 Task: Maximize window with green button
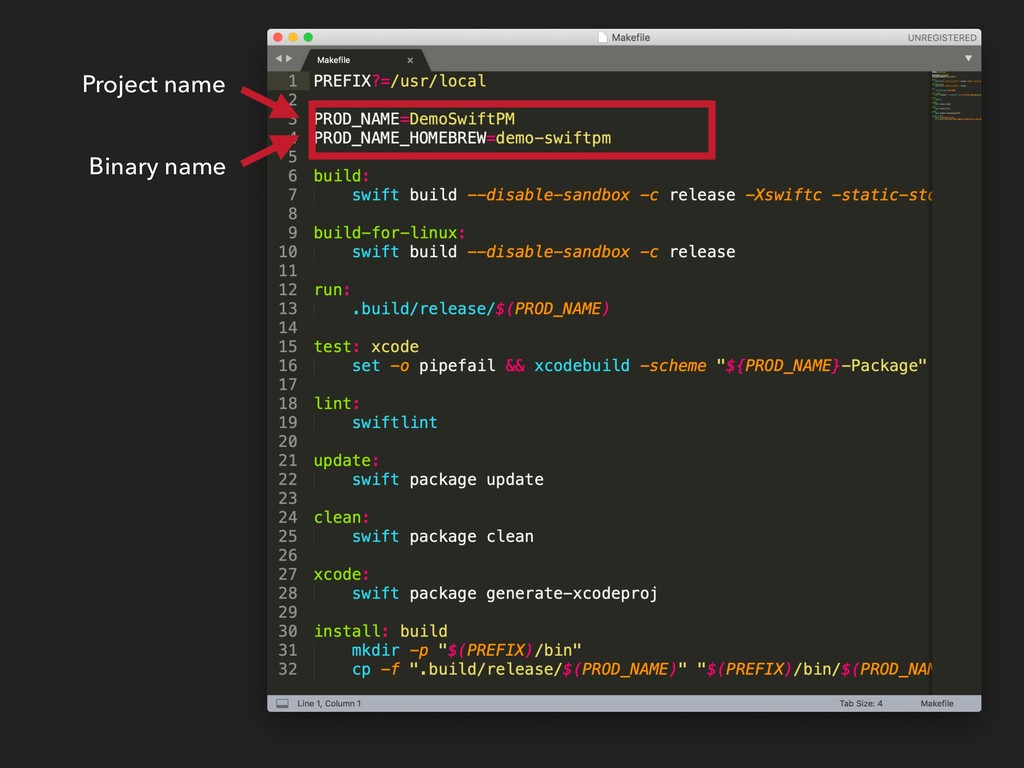click(308, 37)
